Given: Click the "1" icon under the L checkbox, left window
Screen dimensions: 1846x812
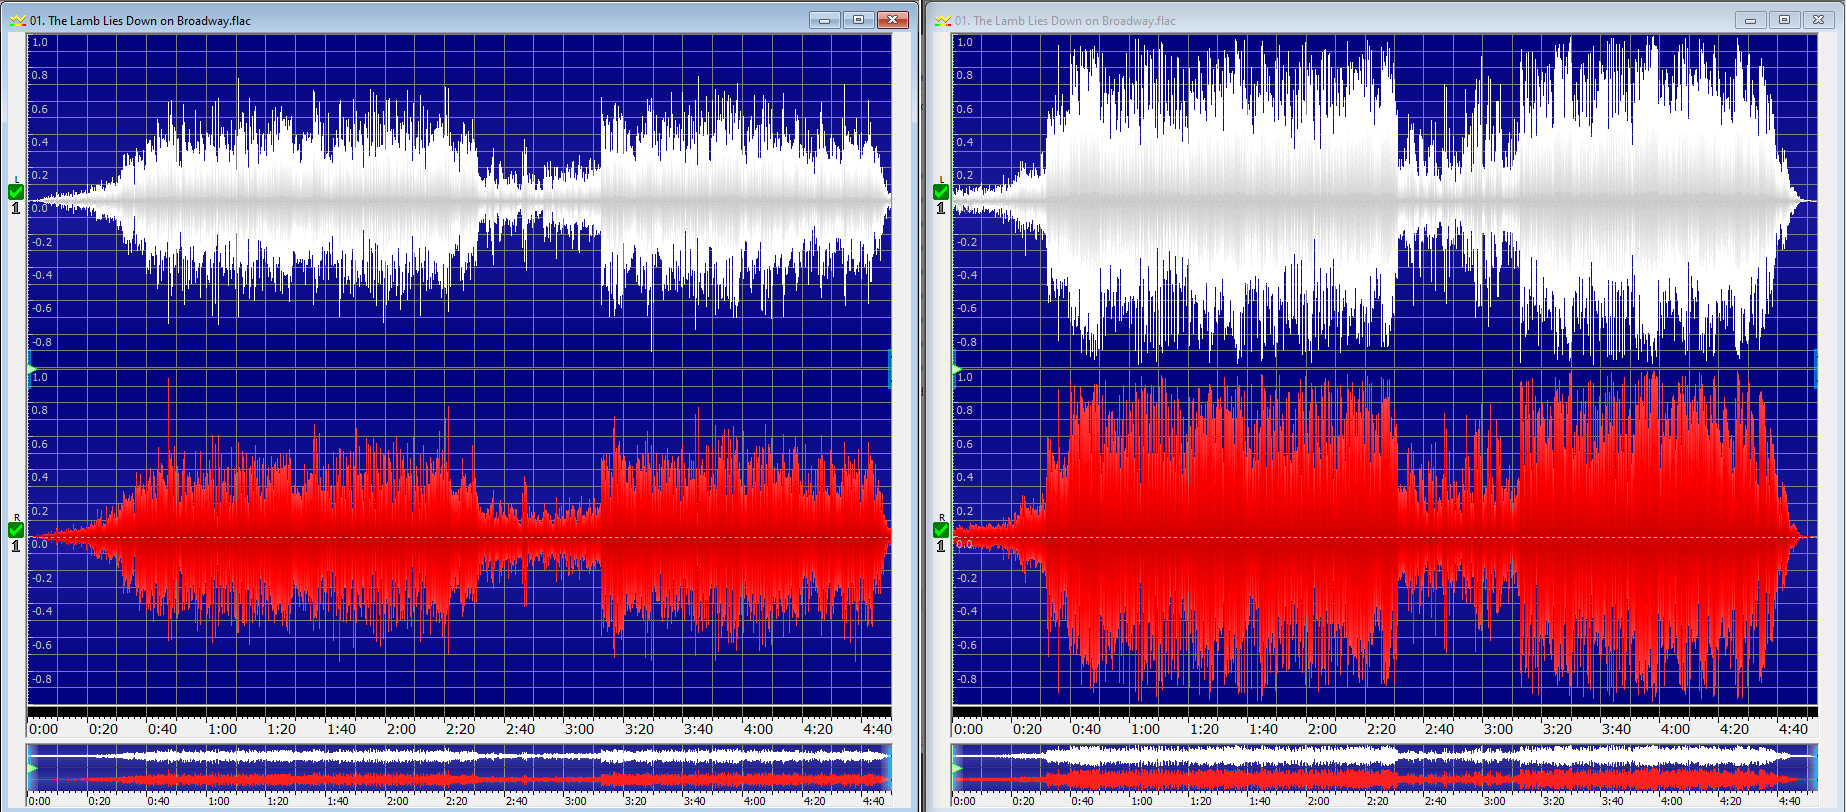Looking at the screenshot, I should (x=16, y=208).
